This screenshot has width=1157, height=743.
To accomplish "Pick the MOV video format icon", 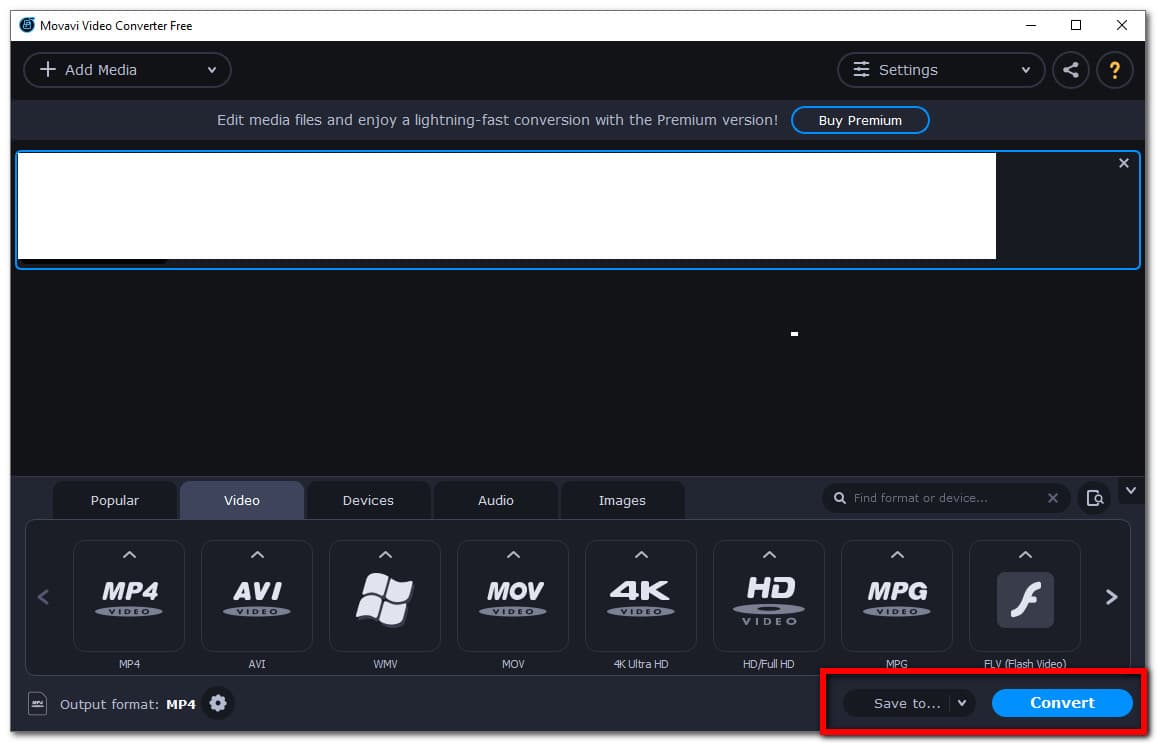I will coord(513,598).
